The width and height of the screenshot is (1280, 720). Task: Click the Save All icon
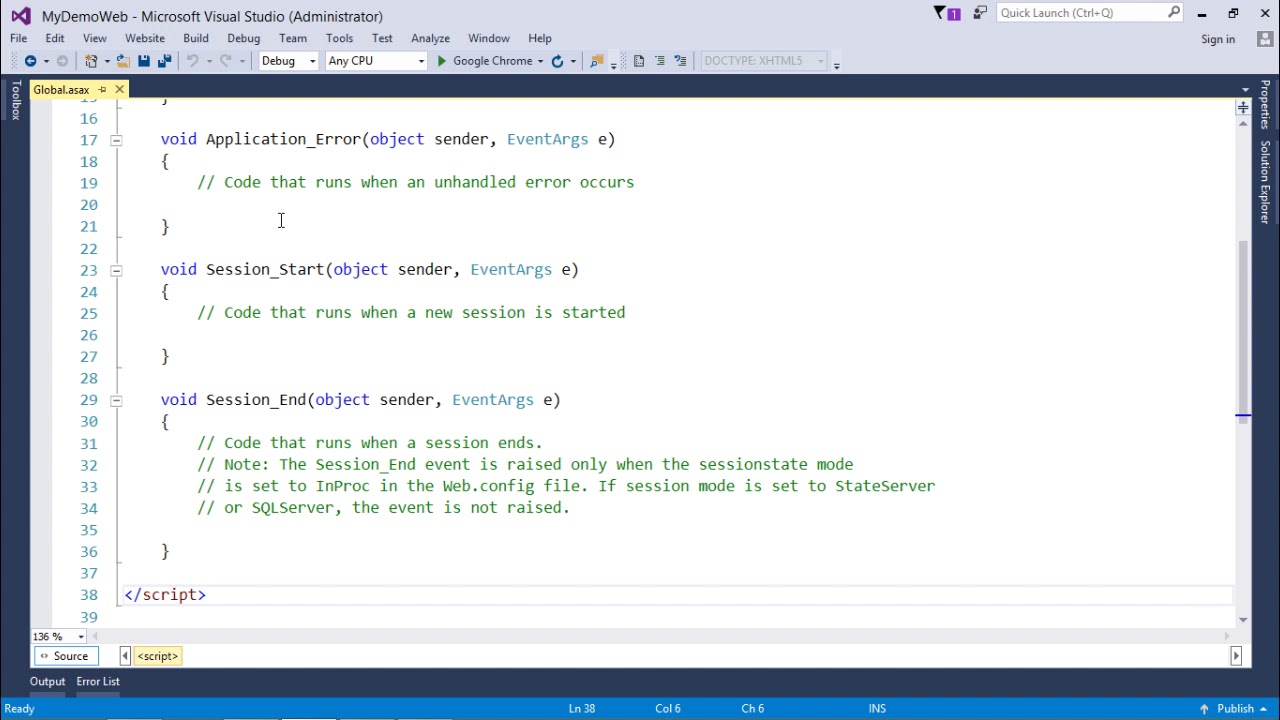coord(165,61)
